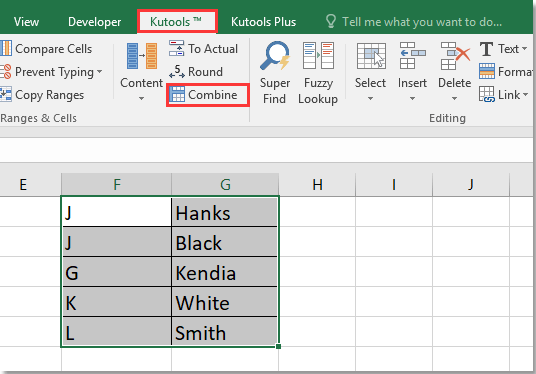Expand the Select dropdown arrow
This screenshot has width=536, height=374.
tap(370, 99)
